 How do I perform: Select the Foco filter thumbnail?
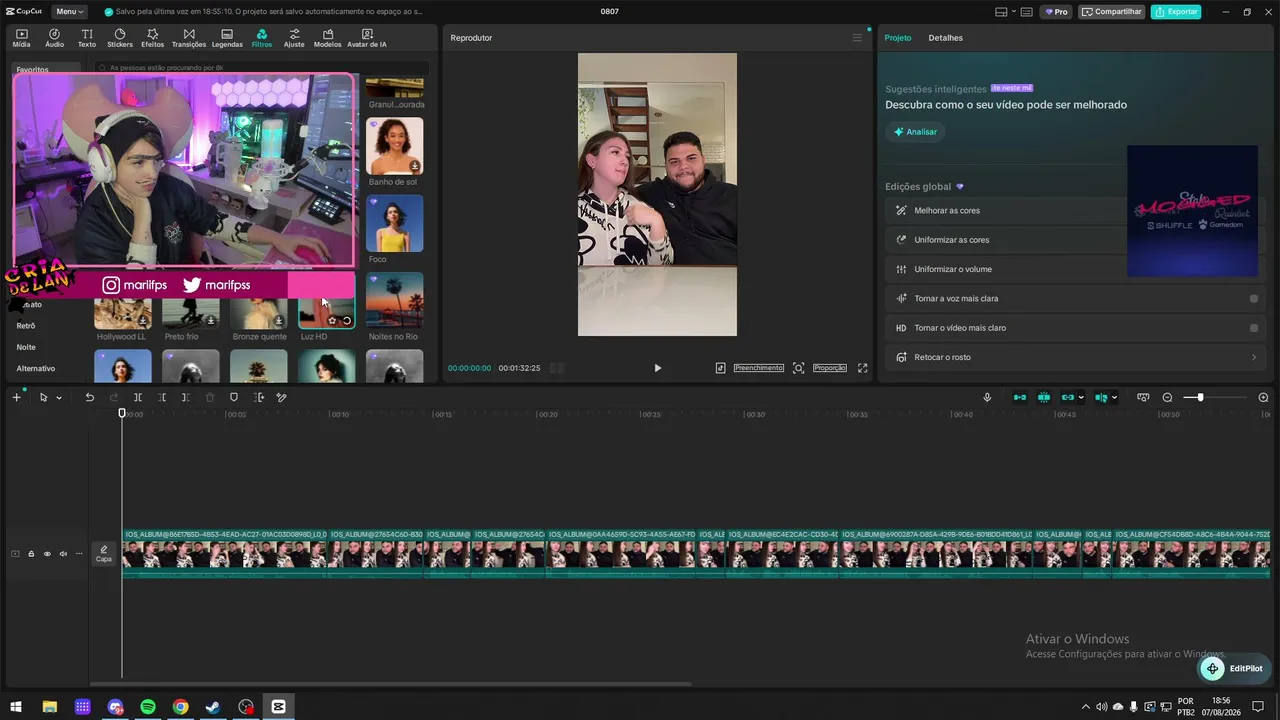395,223
